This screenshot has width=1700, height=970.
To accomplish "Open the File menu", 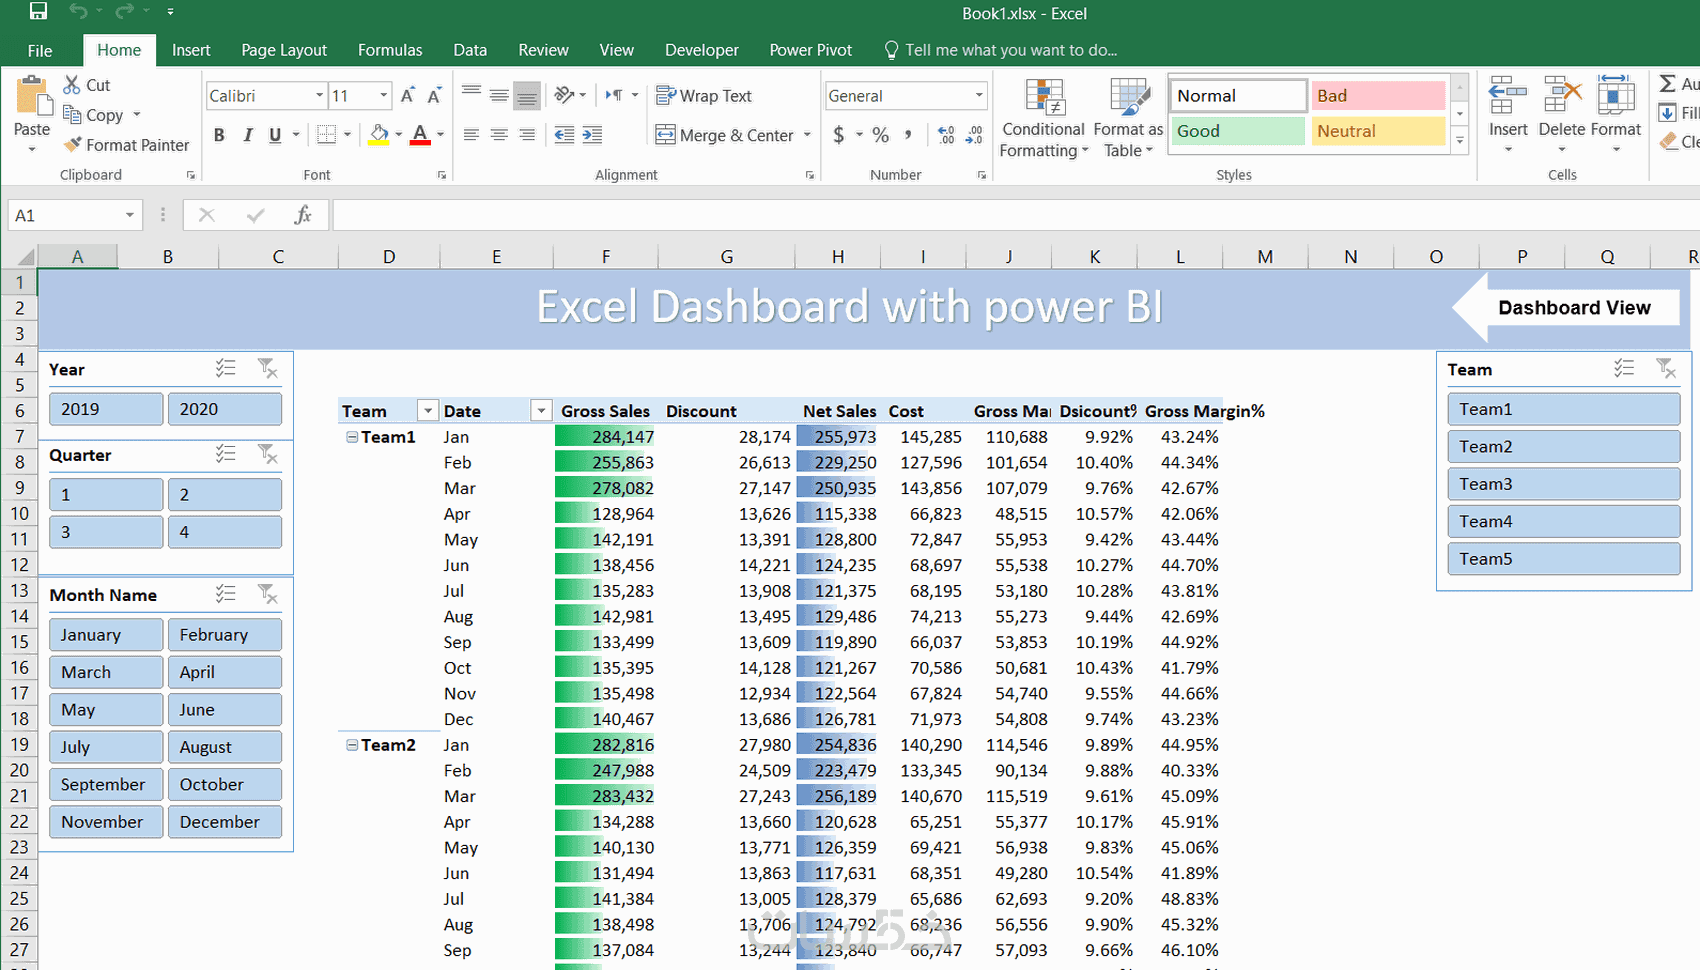I will (x=40, y=50).
